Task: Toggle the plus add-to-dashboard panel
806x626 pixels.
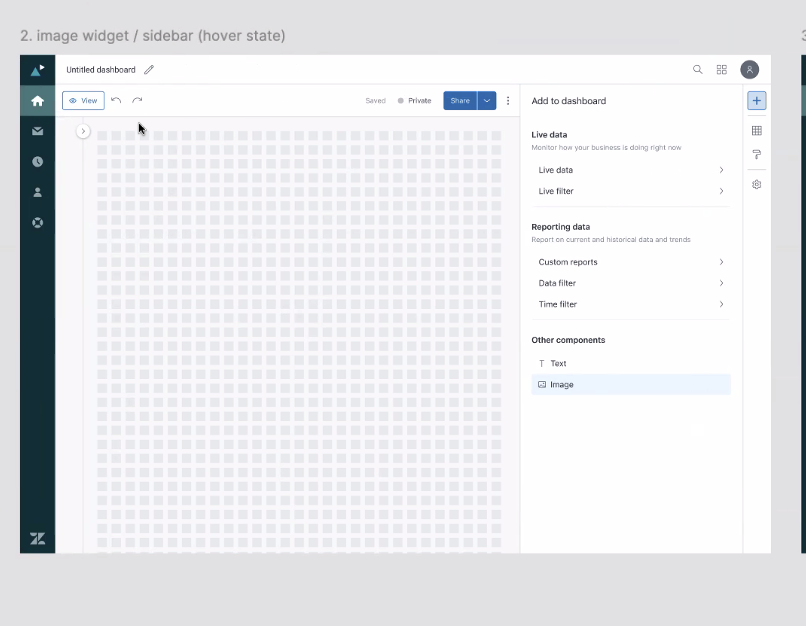Action: coord(757,101)
